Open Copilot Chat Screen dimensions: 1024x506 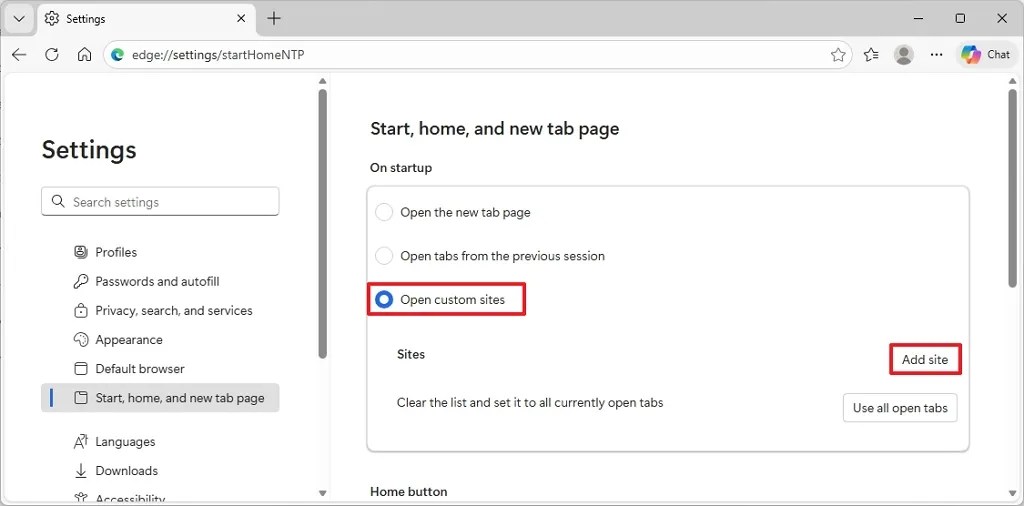[x=985, y=55]
